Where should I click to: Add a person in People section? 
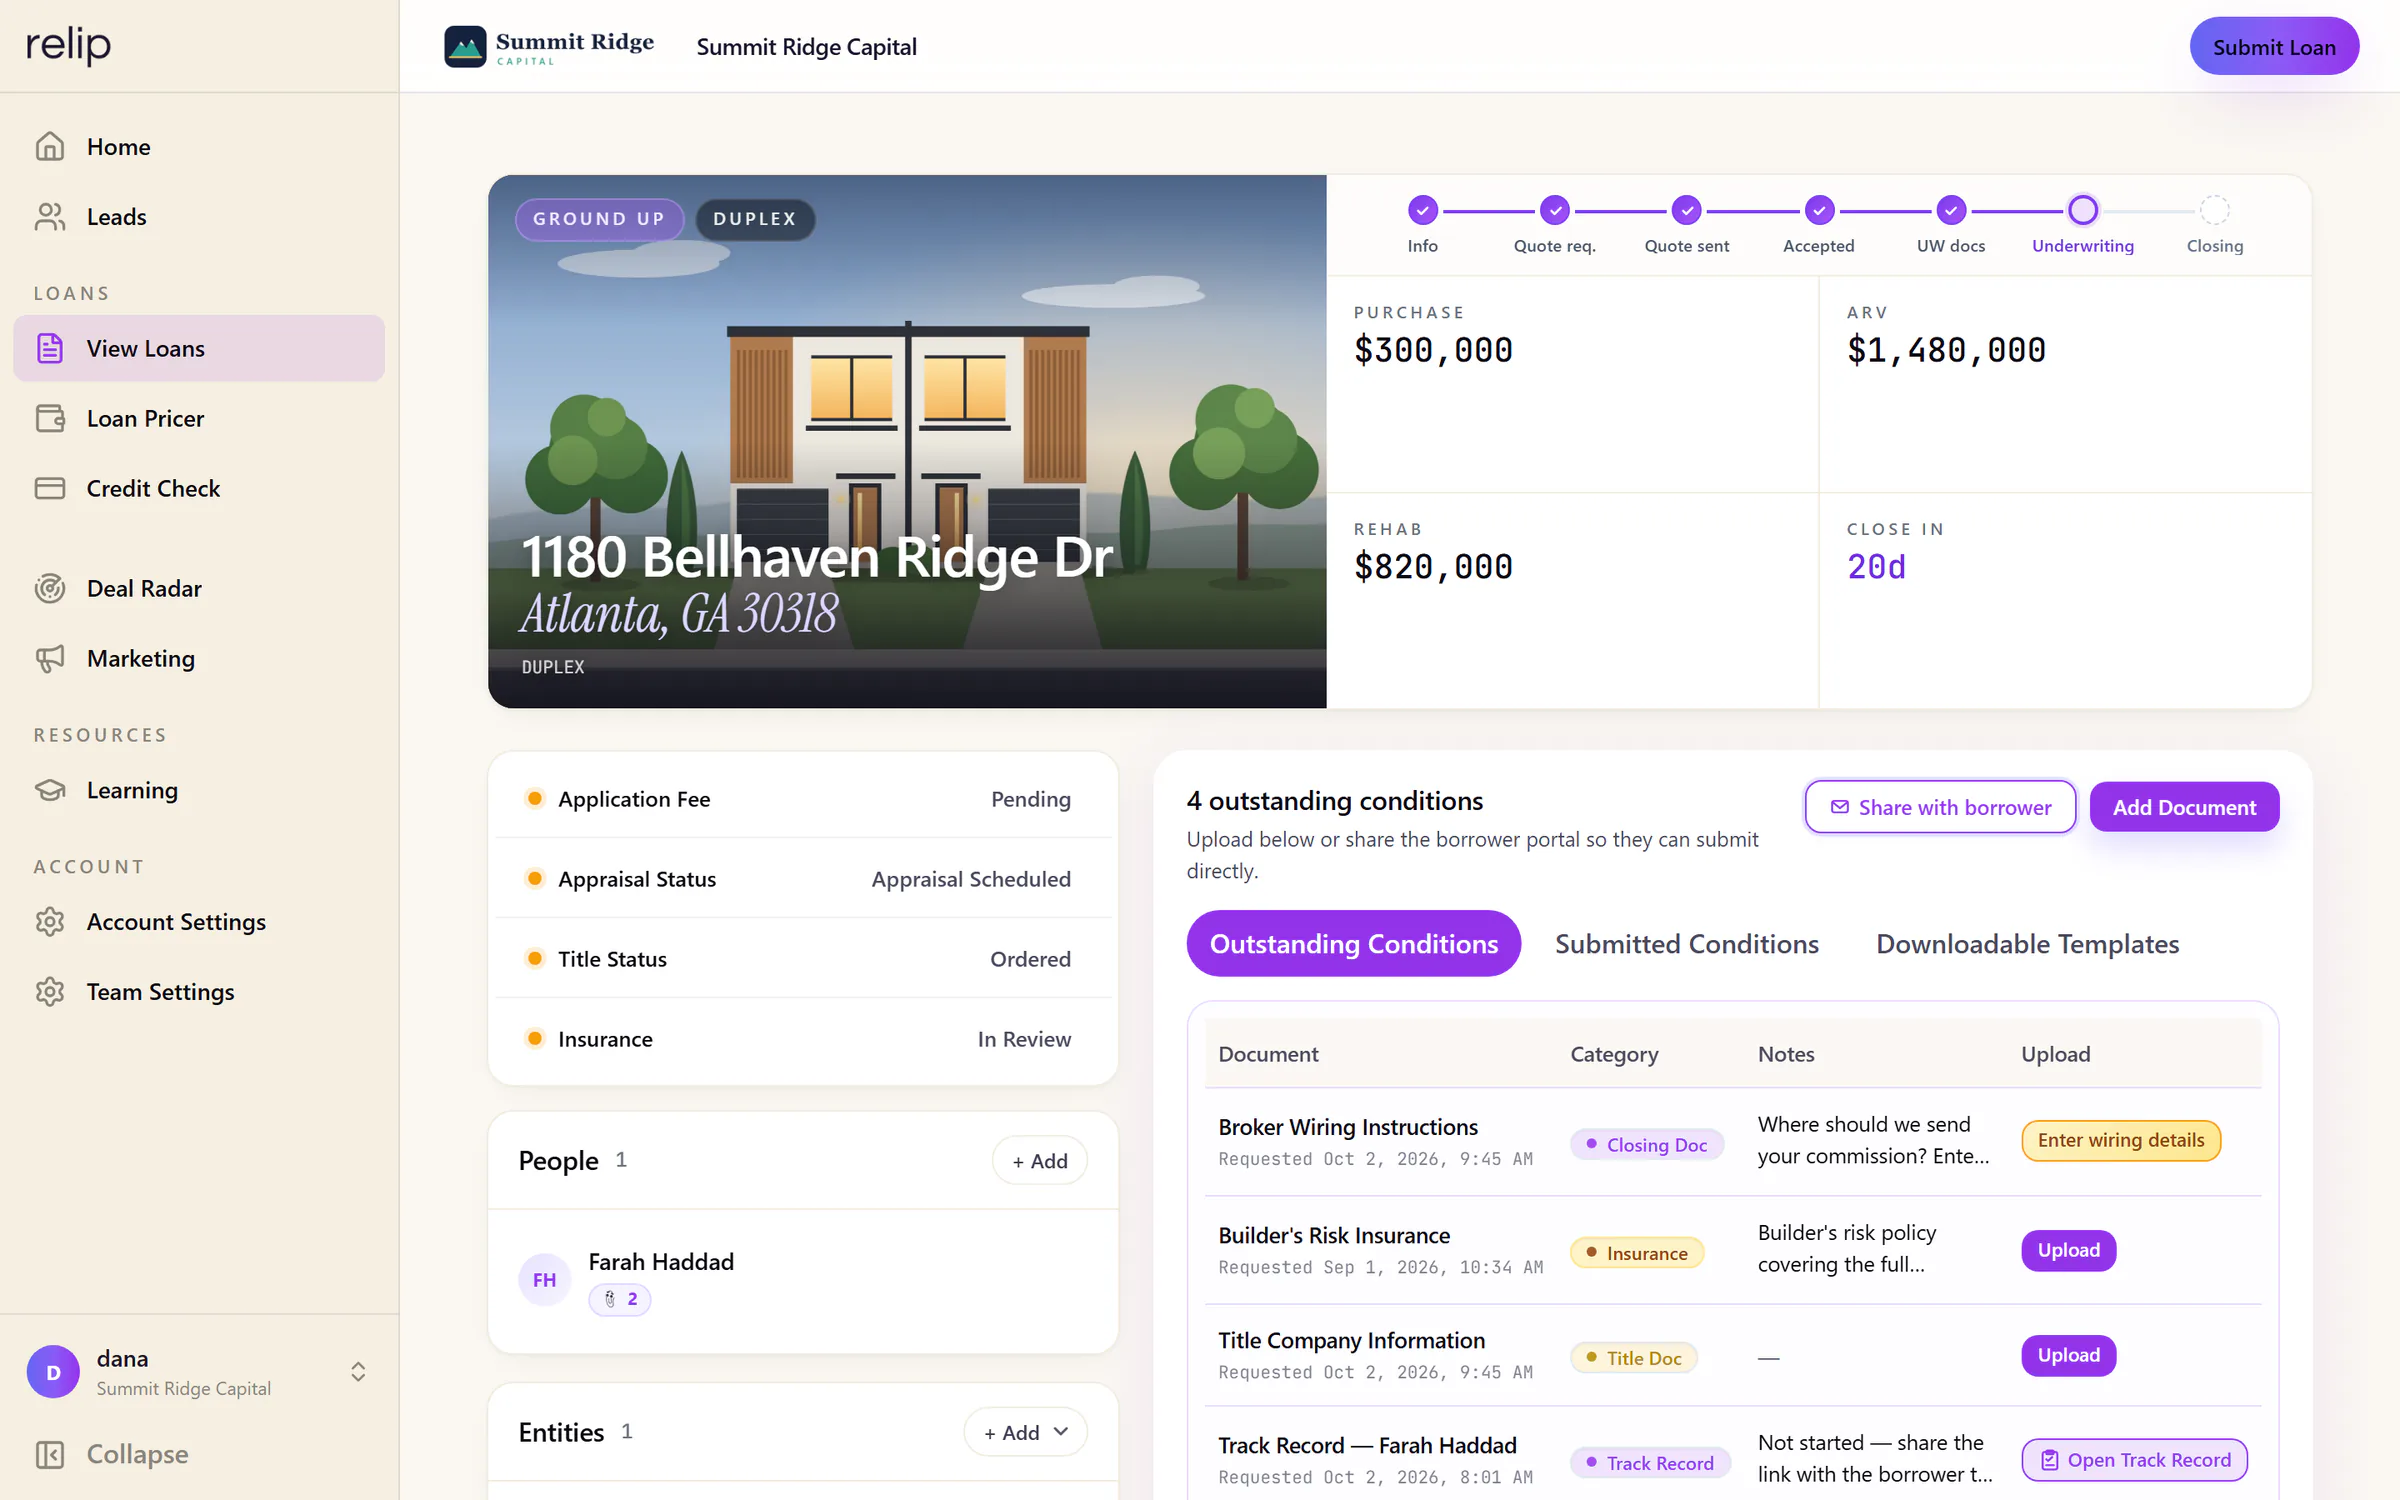1039,1160
